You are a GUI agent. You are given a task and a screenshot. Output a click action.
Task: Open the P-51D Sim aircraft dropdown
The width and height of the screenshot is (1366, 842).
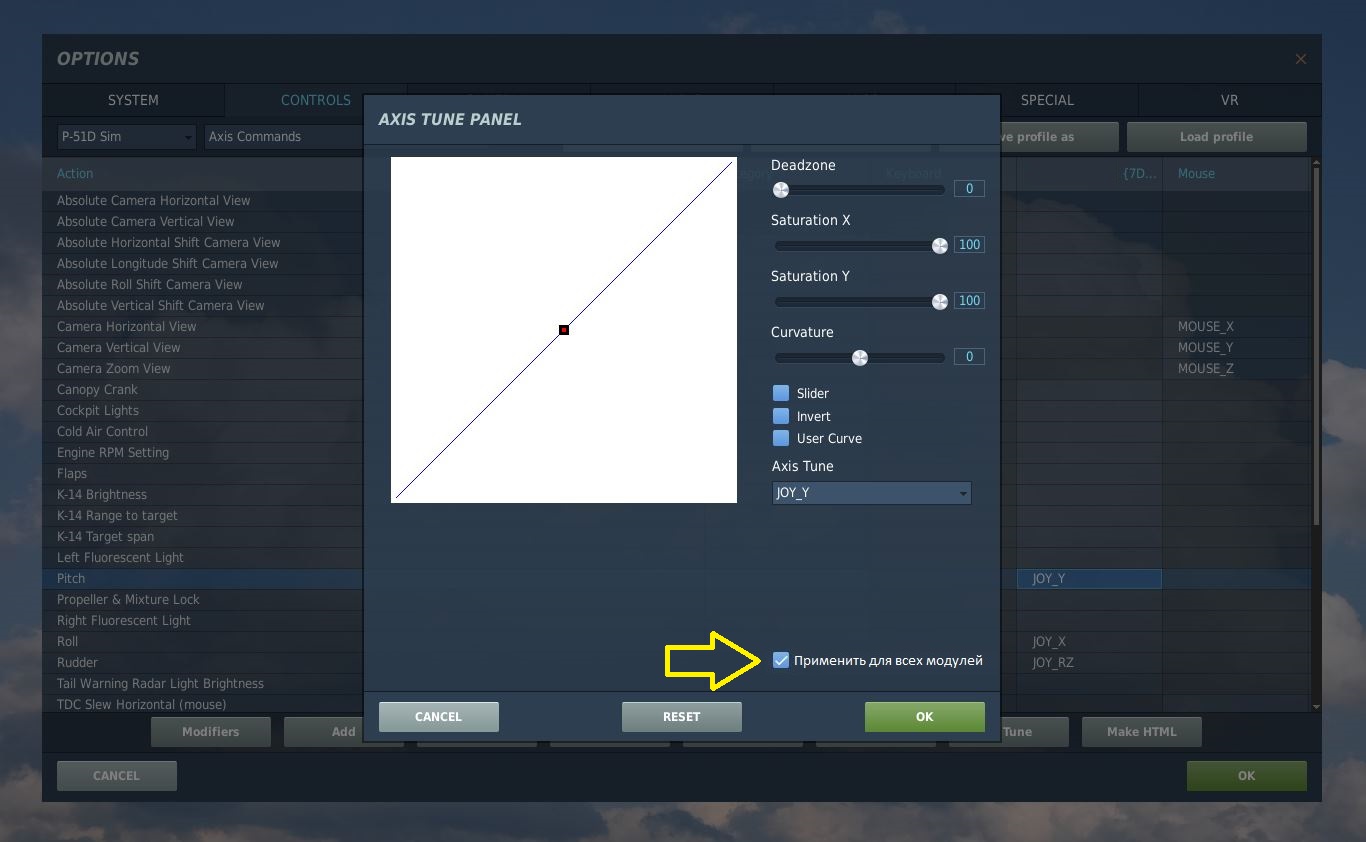click(126, 137)
